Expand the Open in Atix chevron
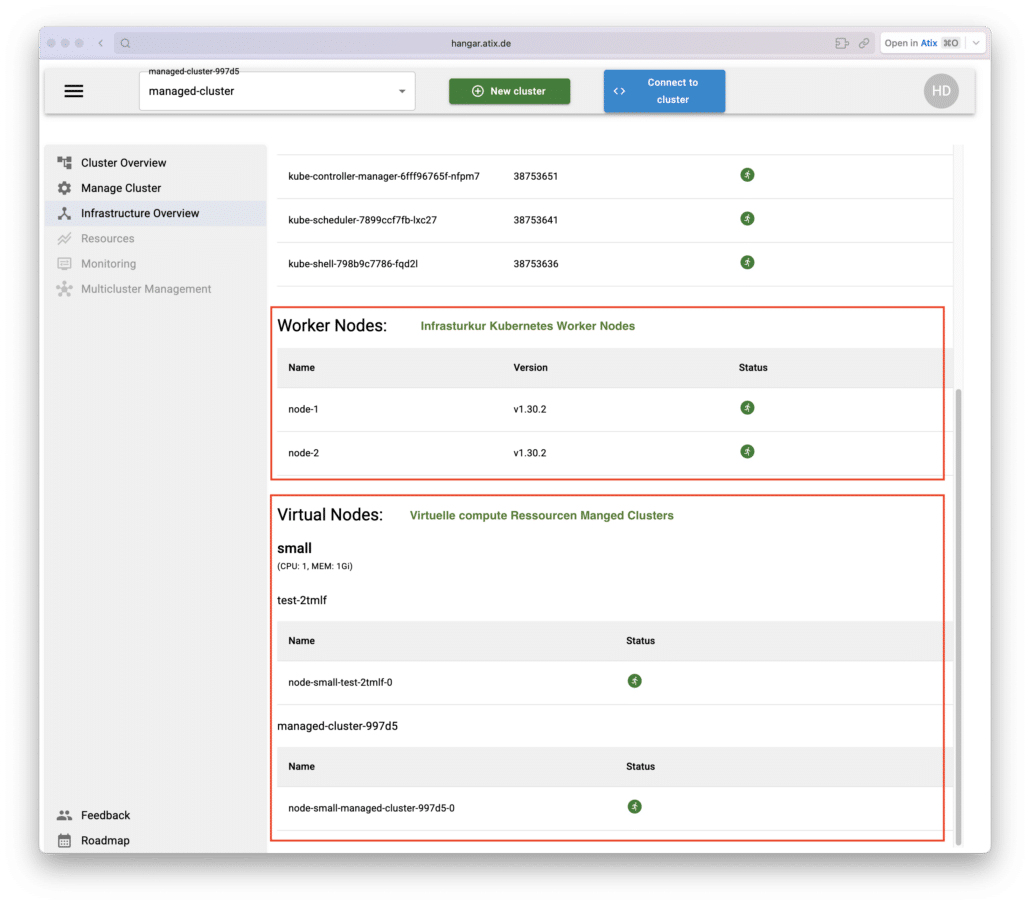Image resolution: width=1030 pixels, height=905 pixels. click(x=976, y=44)
